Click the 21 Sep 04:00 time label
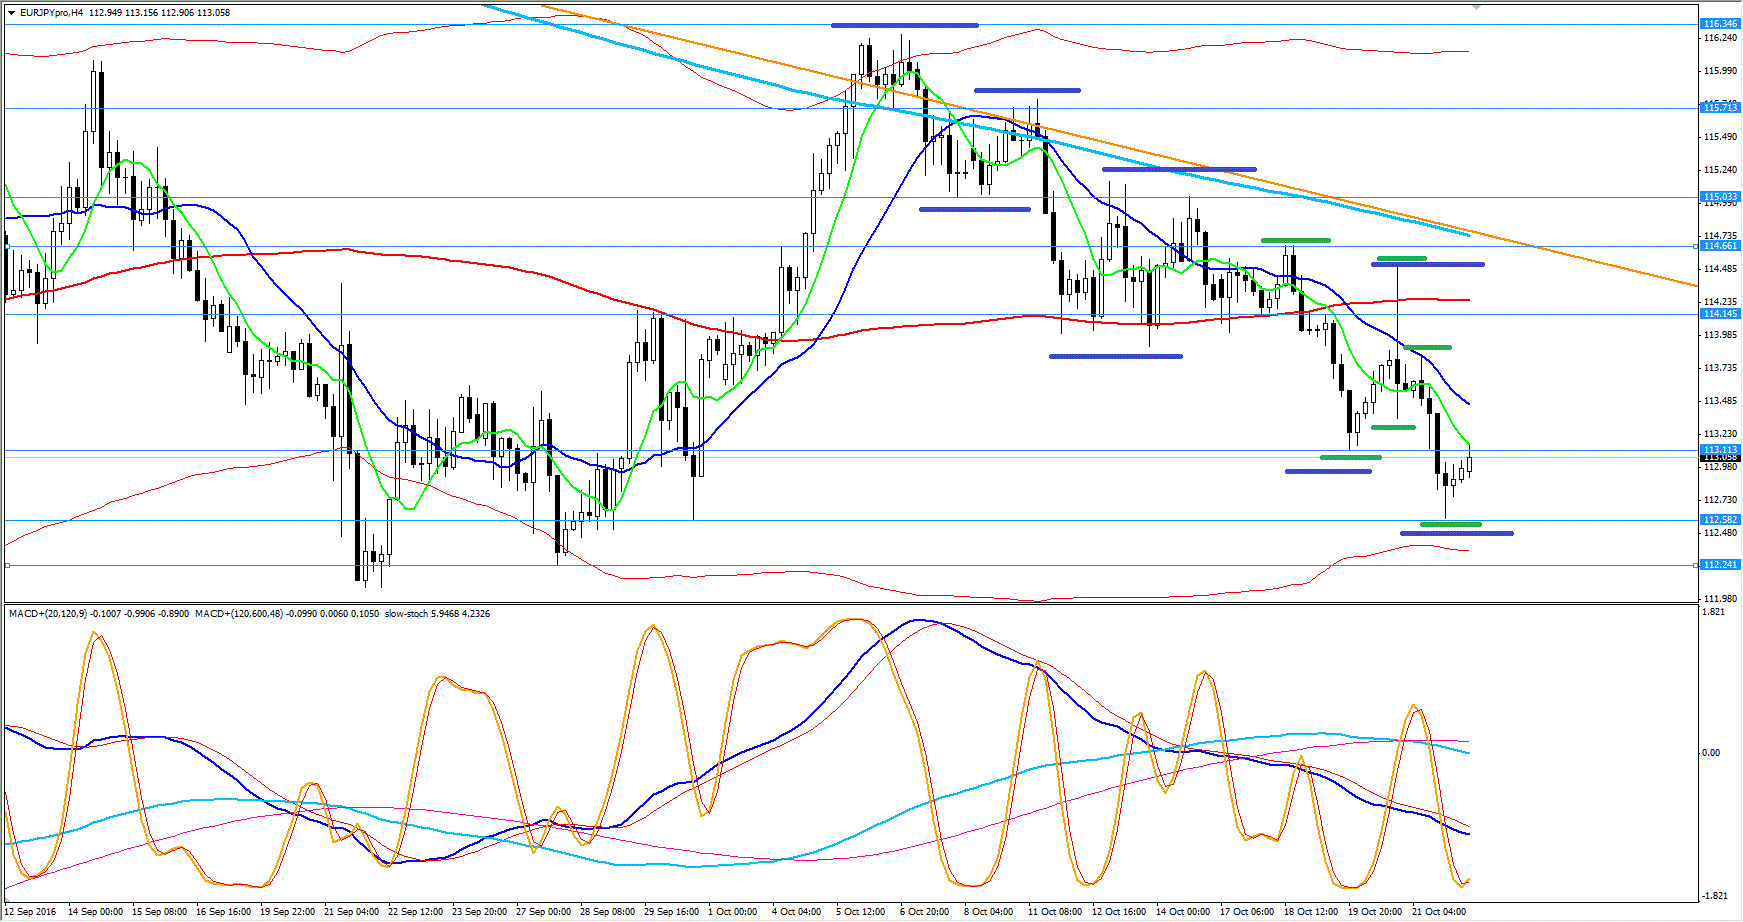 point(351,912)
